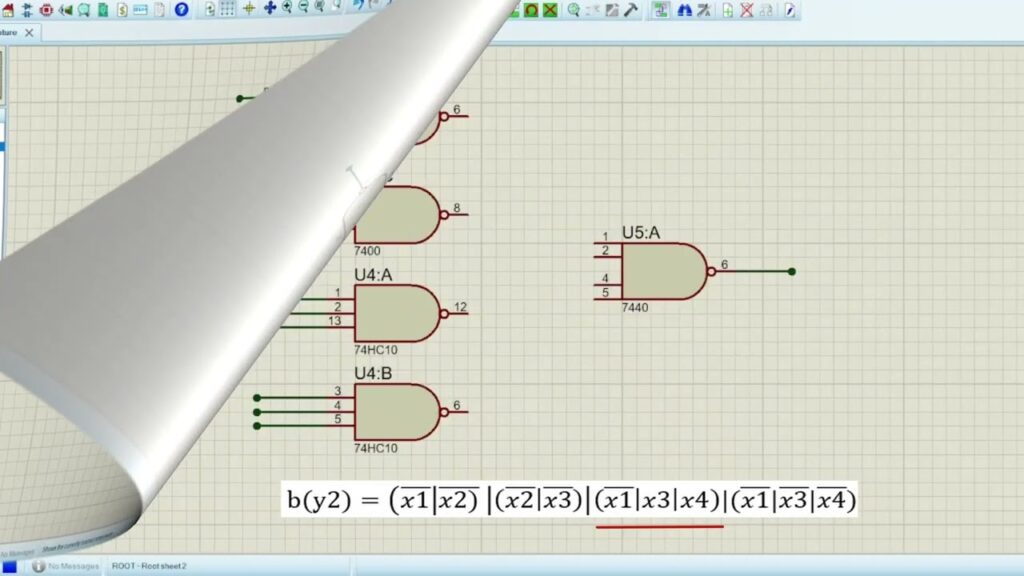Click the blue play button in the bottom corner
The image size is (1024, 576).
click(x=9, y=566)
